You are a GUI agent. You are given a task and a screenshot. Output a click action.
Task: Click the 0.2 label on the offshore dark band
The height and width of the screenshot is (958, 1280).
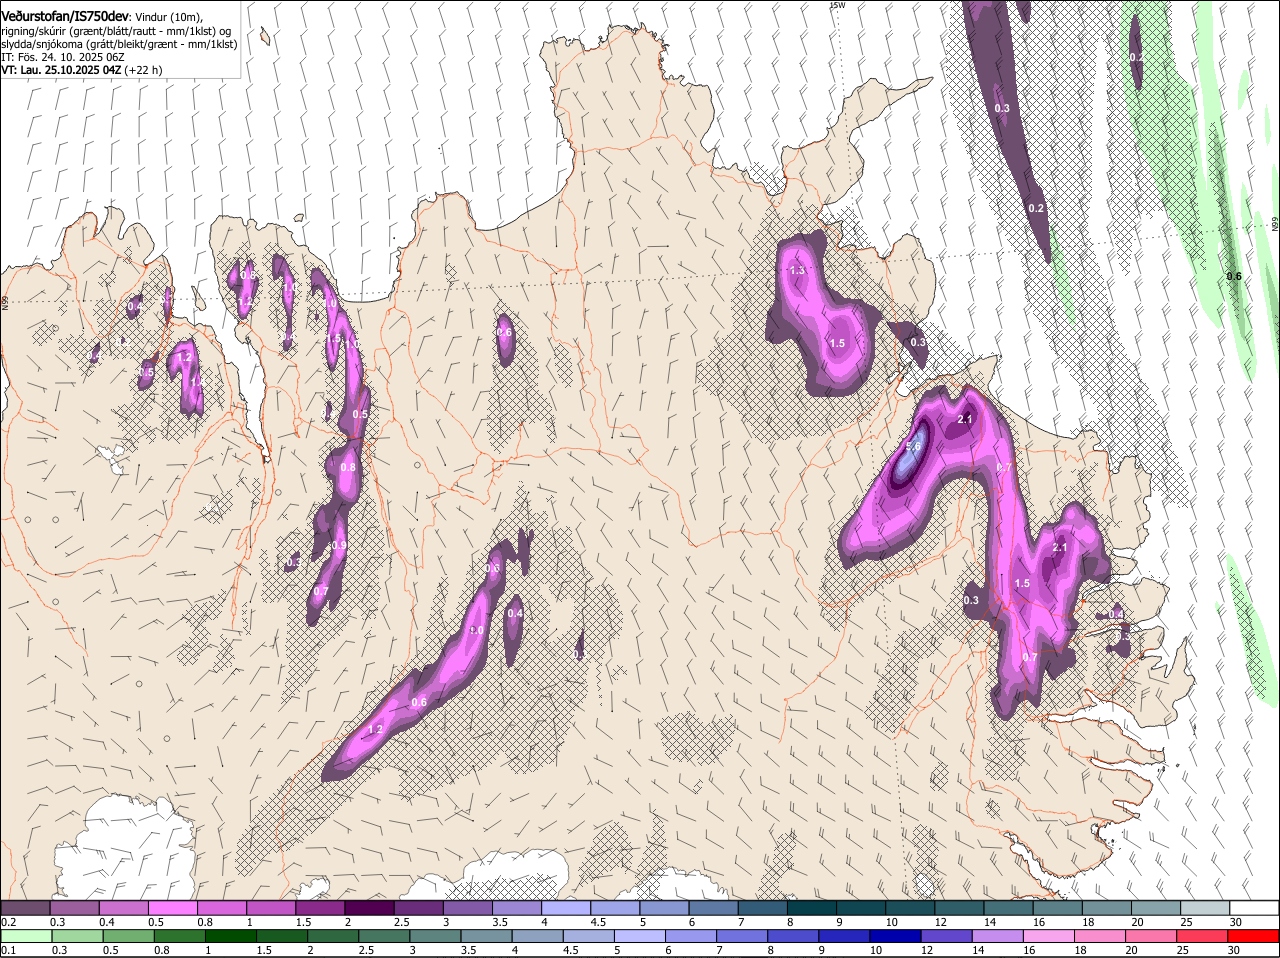[x=1036, y=208]
